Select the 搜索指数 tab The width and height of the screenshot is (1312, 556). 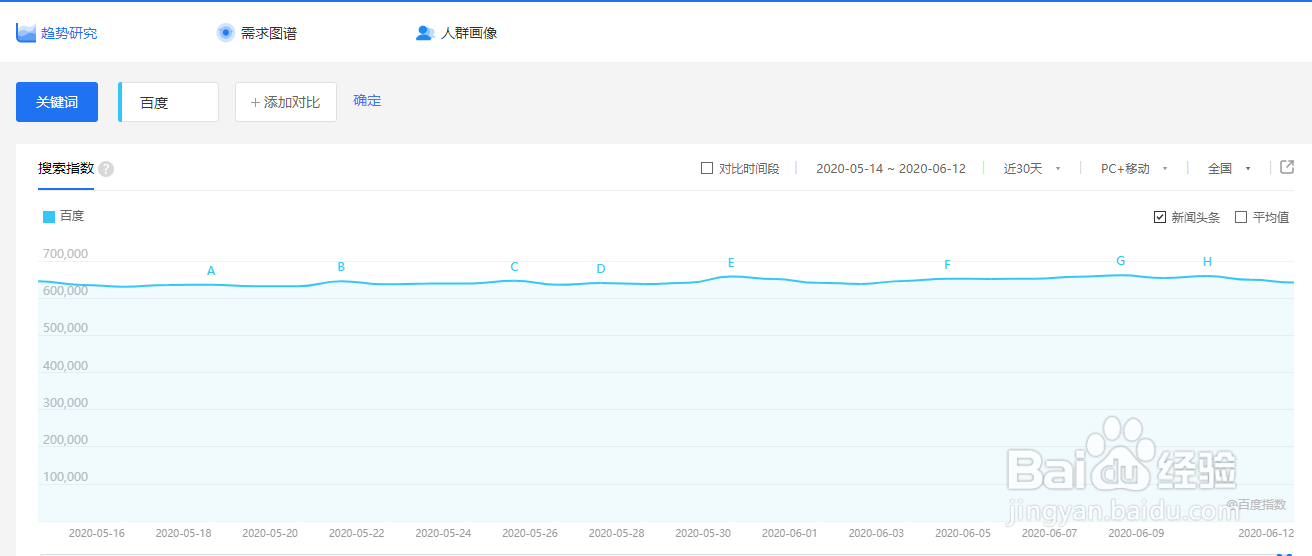pos(66,168)
